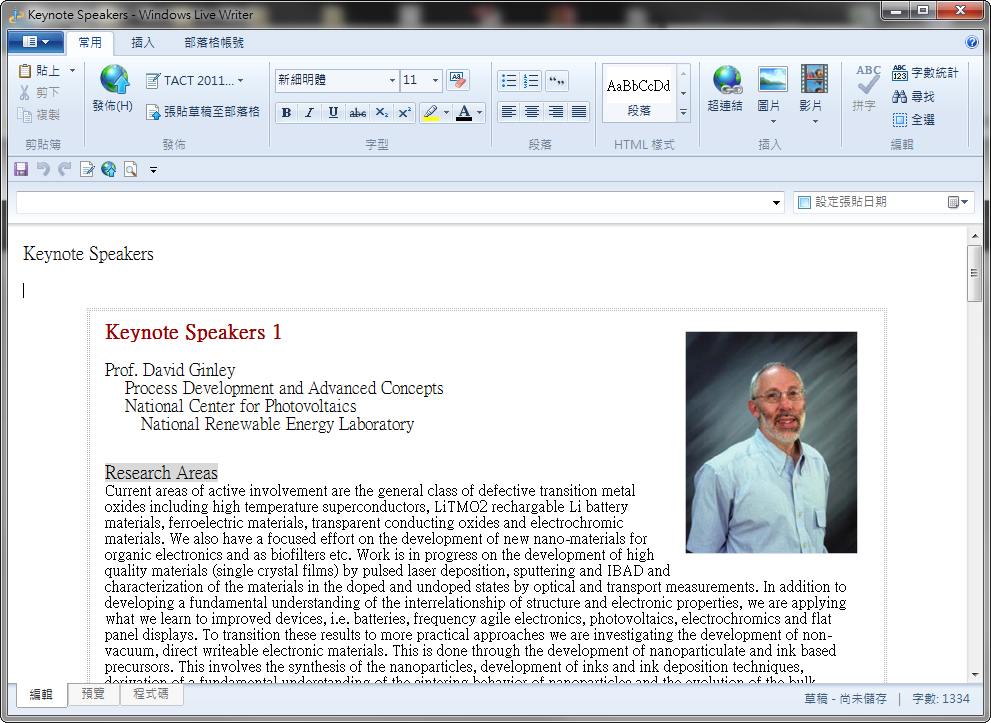The width and height of the screenshot is (991, 723).
Task: Switch to the 插入 (Insert) ribbon tab
Action: pyautogui.click(x=143, y=43)
